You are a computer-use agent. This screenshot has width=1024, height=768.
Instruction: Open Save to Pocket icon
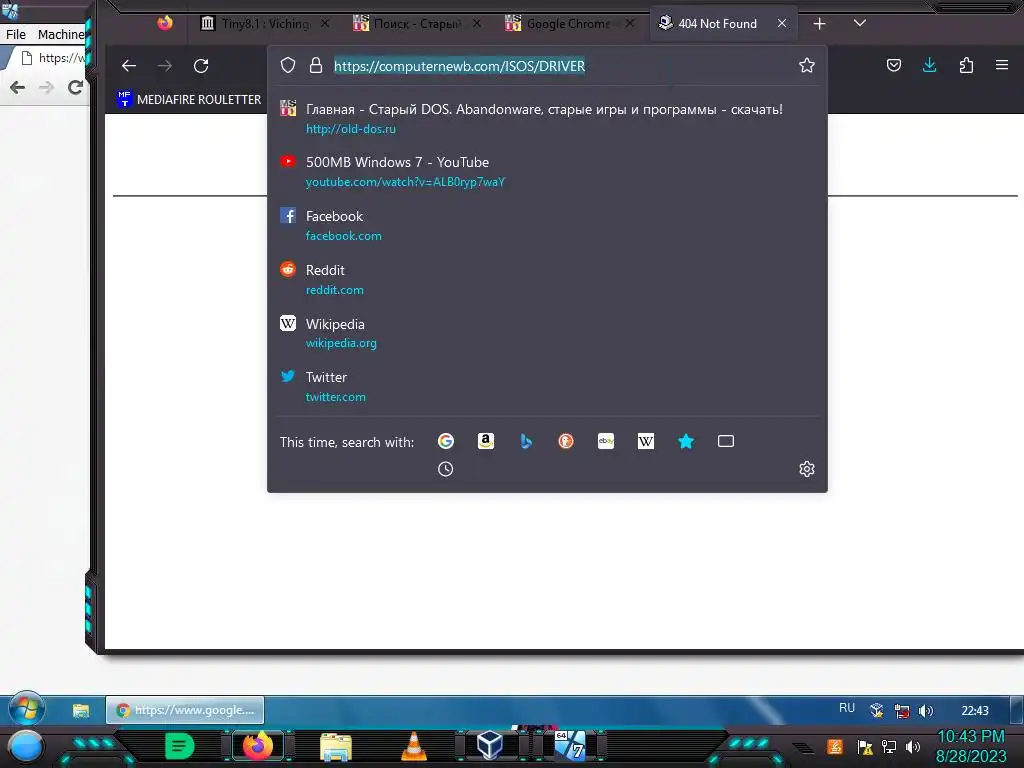(894, 65)
